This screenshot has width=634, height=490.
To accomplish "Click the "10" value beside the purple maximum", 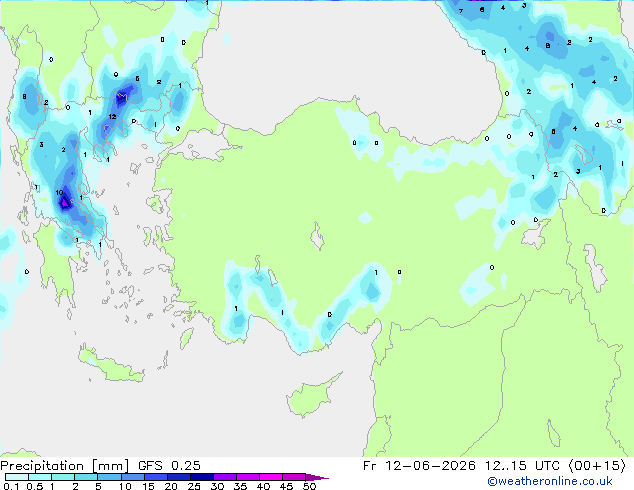I will click(59, 192).
